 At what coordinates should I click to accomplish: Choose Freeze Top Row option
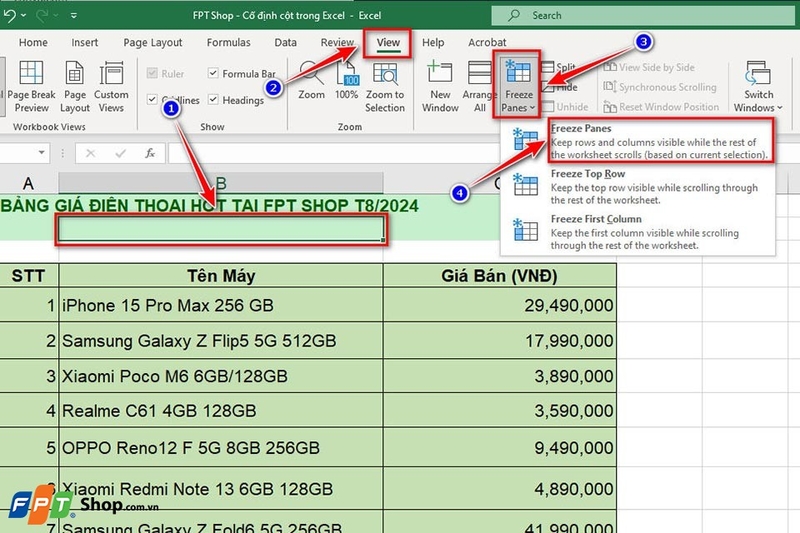pos(638,186)
